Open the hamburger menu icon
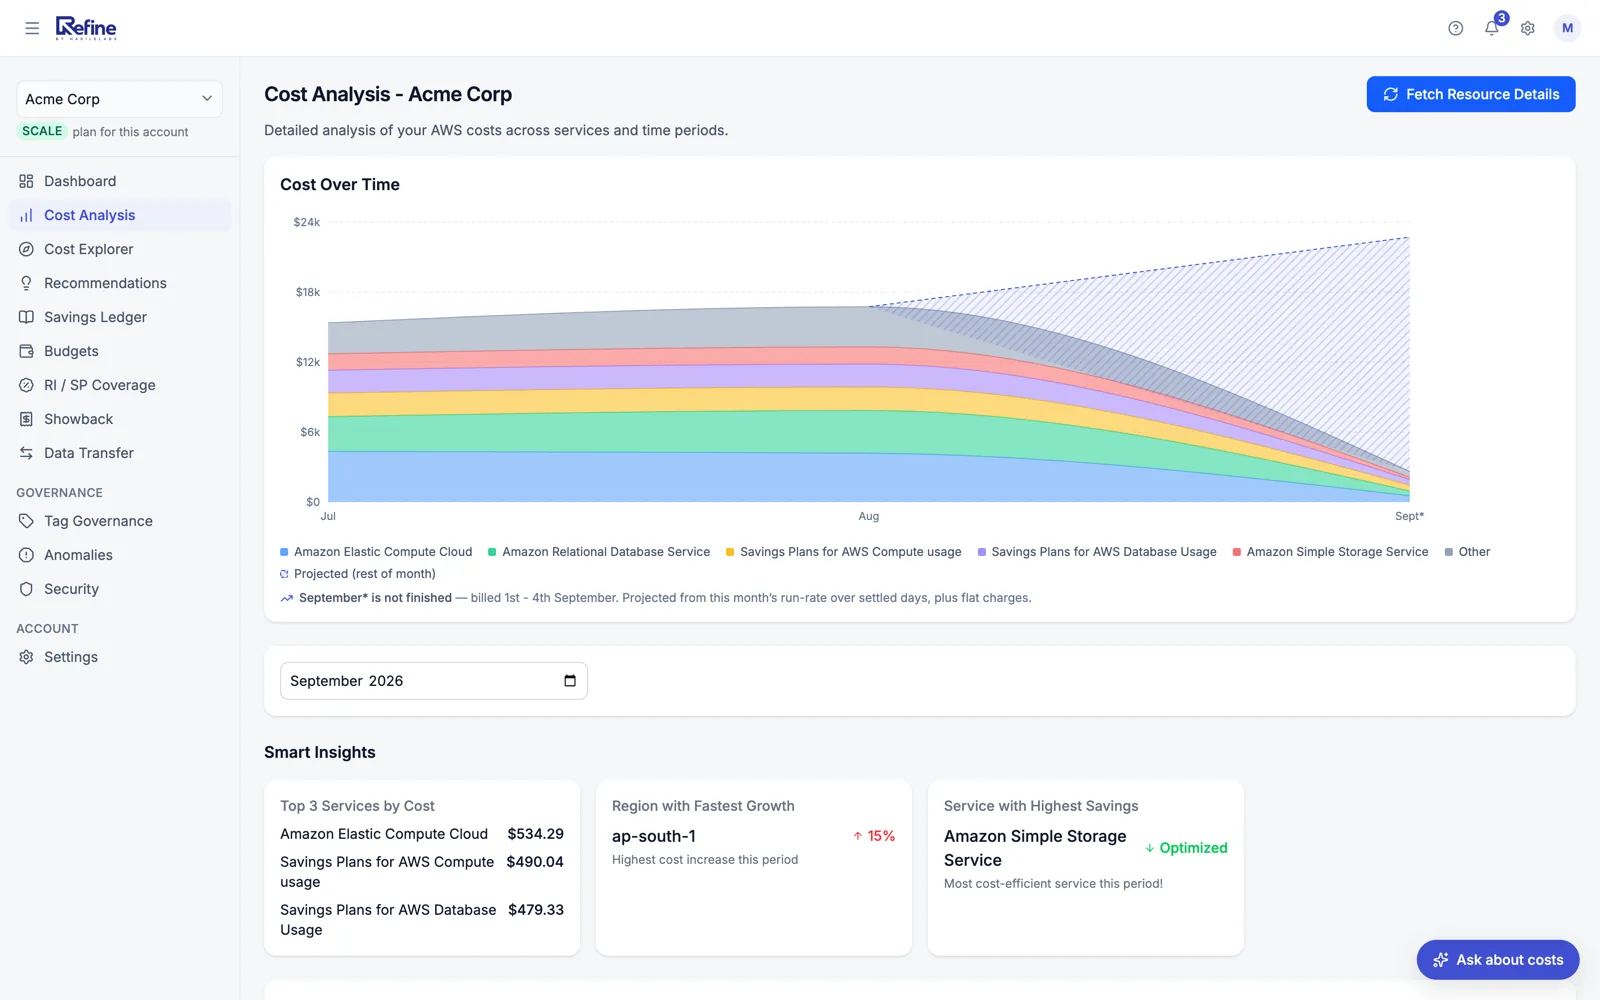1600x1000 pixels. pos(32,28)
